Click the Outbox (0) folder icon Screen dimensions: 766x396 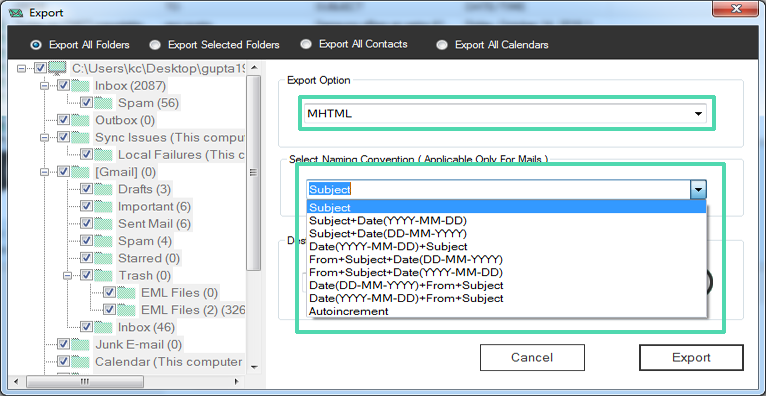tap(81, 120)
